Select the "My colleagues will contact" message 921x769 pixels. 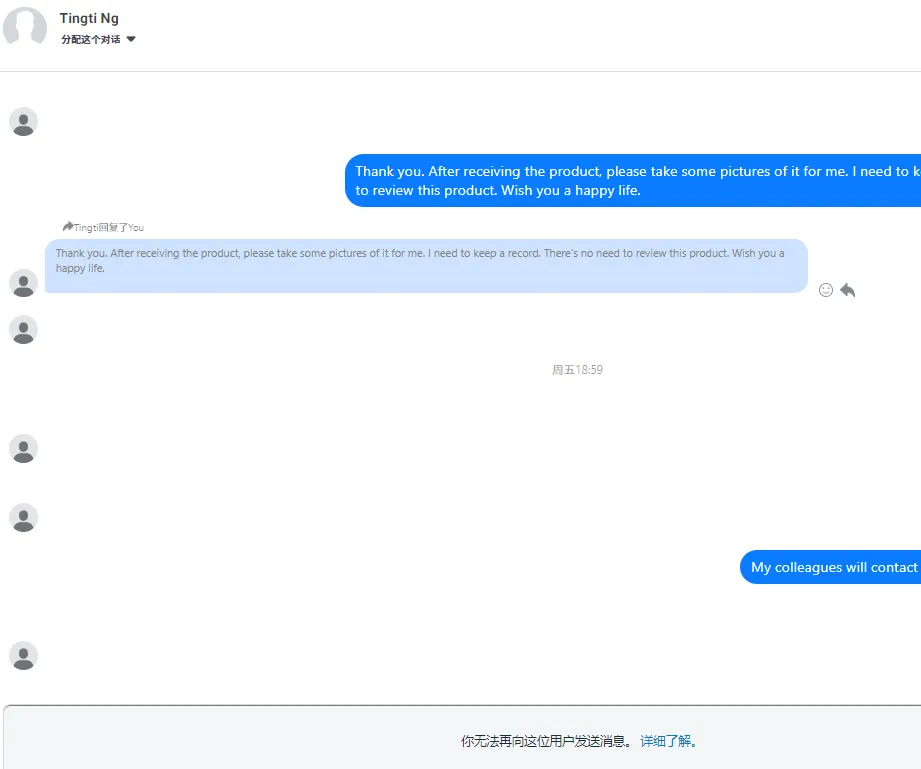click(831, 567)
